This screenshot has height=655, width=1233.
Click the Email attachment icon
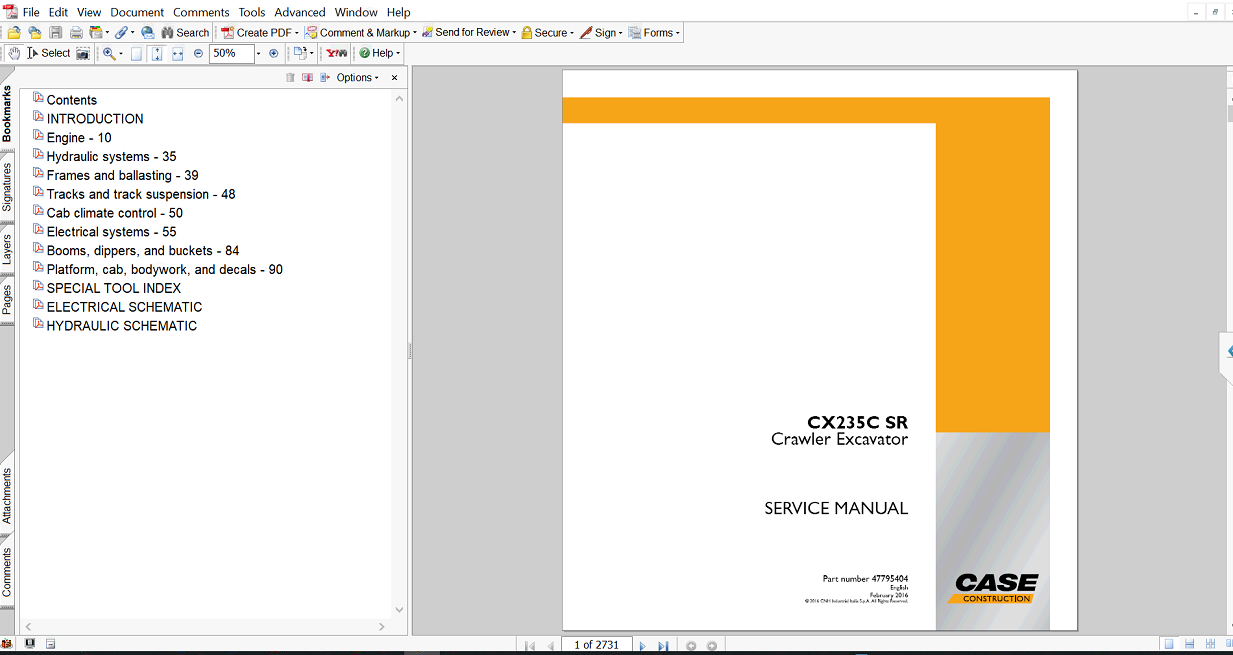(x=146, y=32)
